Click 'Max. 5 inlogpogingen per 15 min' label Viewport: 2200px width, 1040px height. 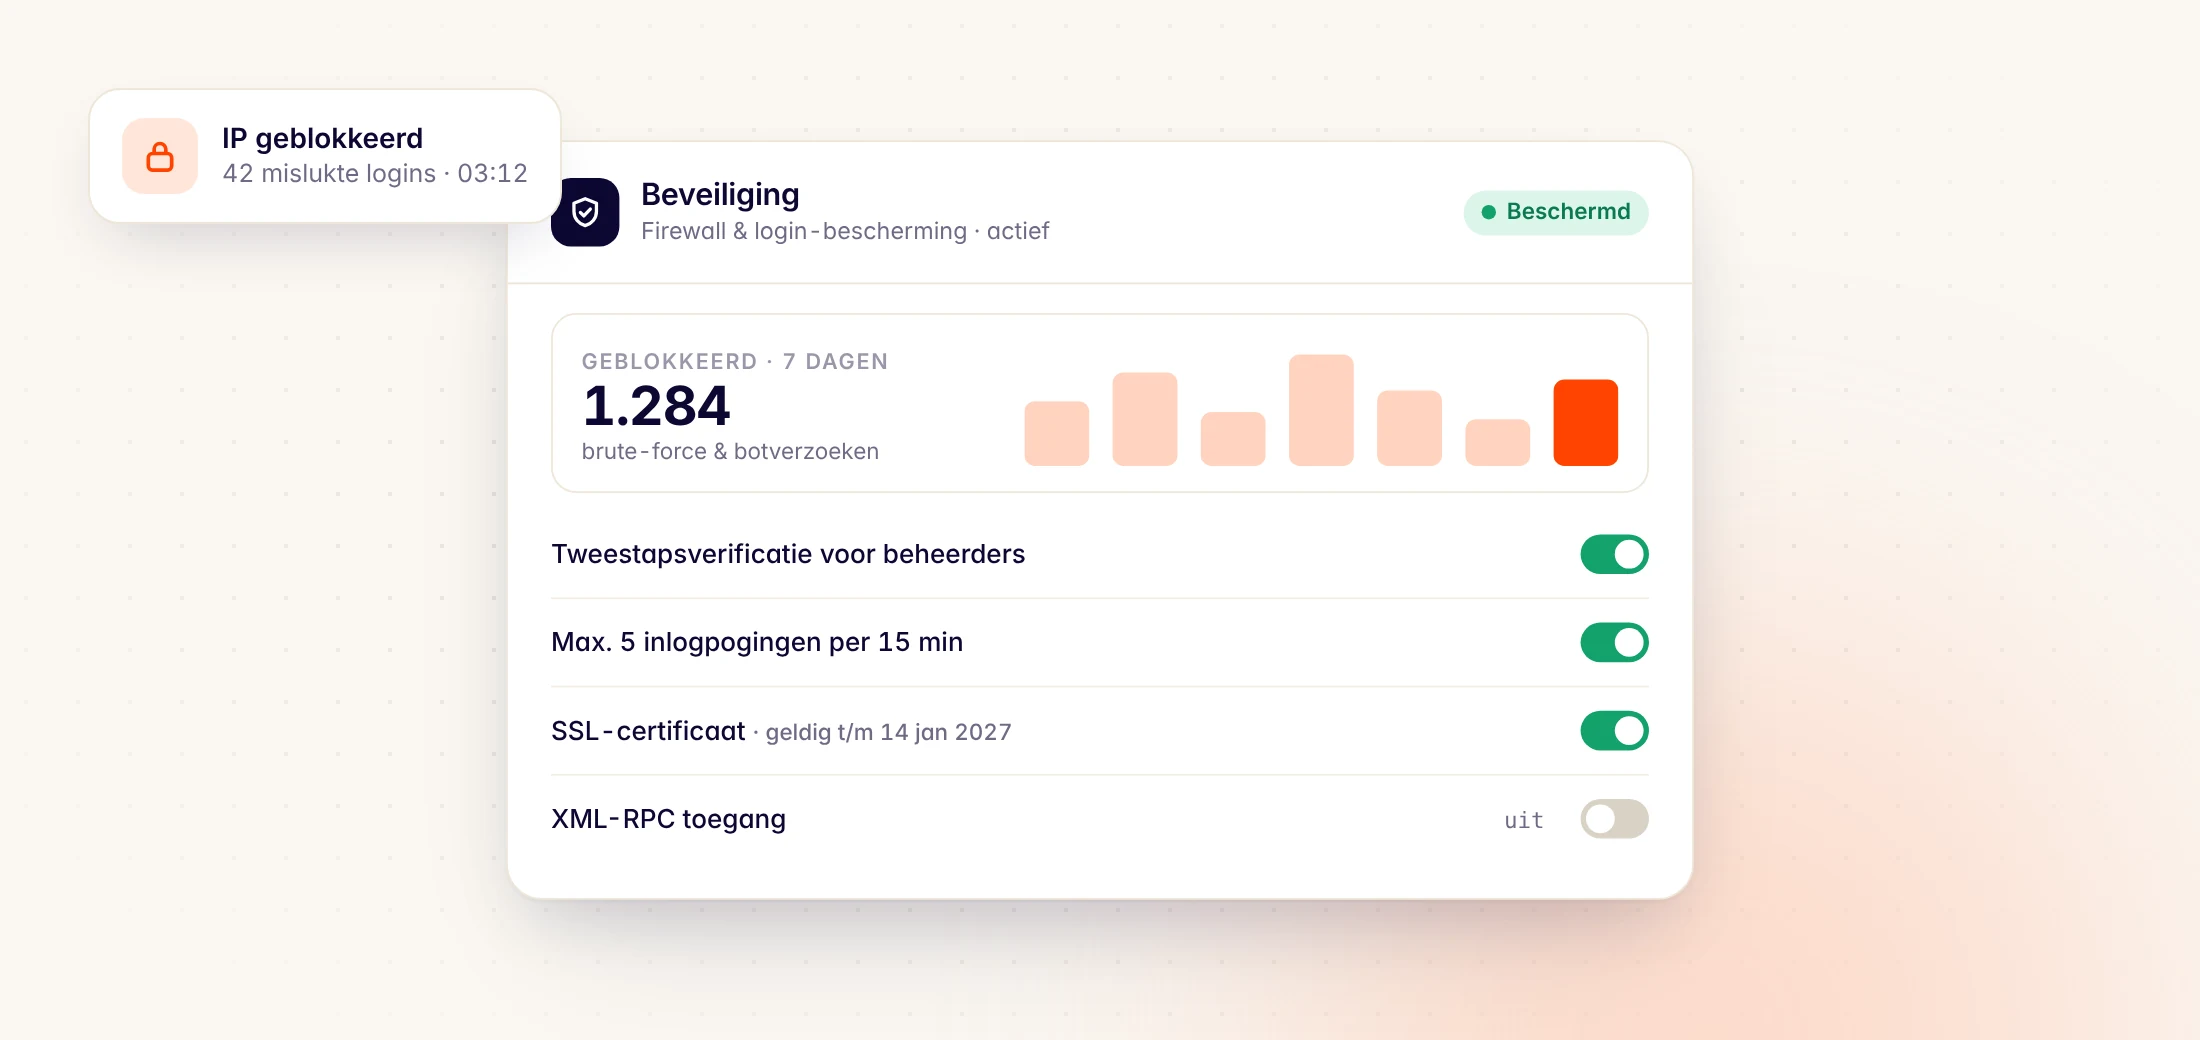point(757,642)
